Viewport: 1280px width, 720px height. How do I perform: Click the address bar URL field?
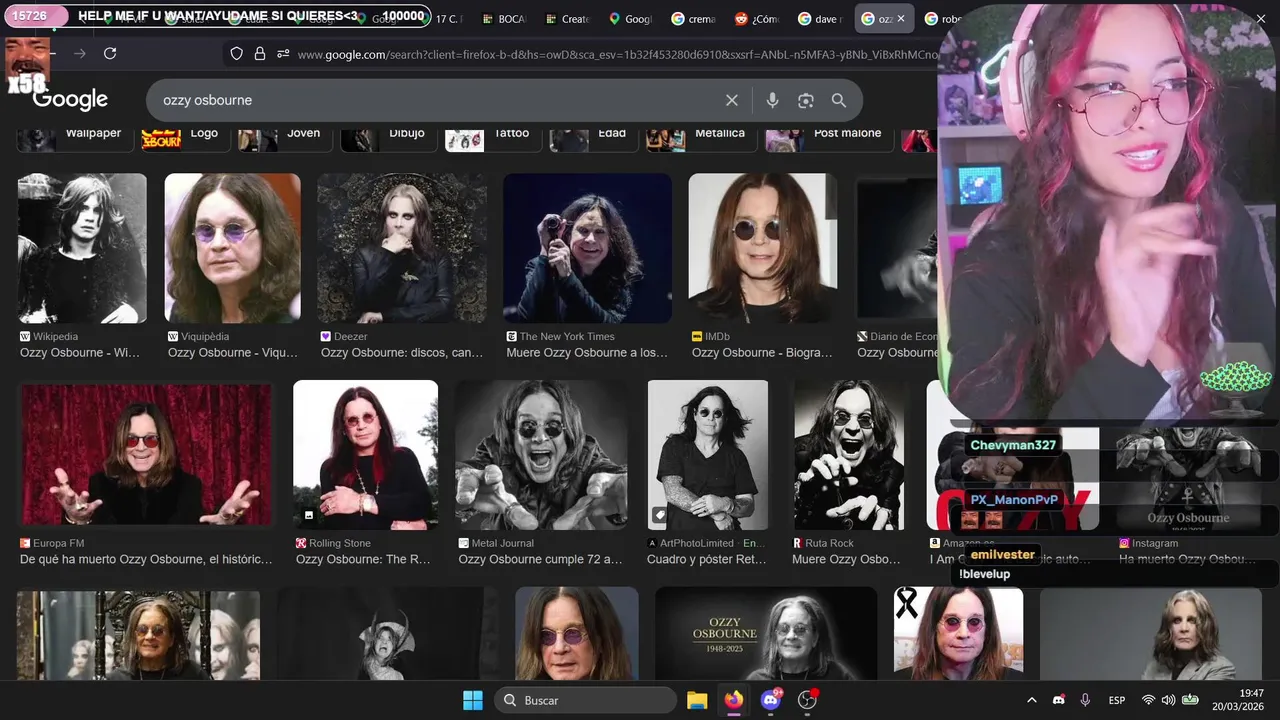pos(616,54)
